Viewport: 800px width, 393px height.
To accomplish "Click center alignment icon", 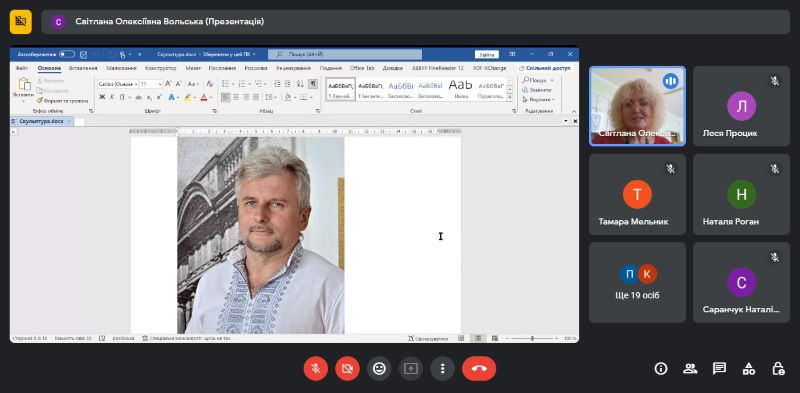I will [236, 97].
